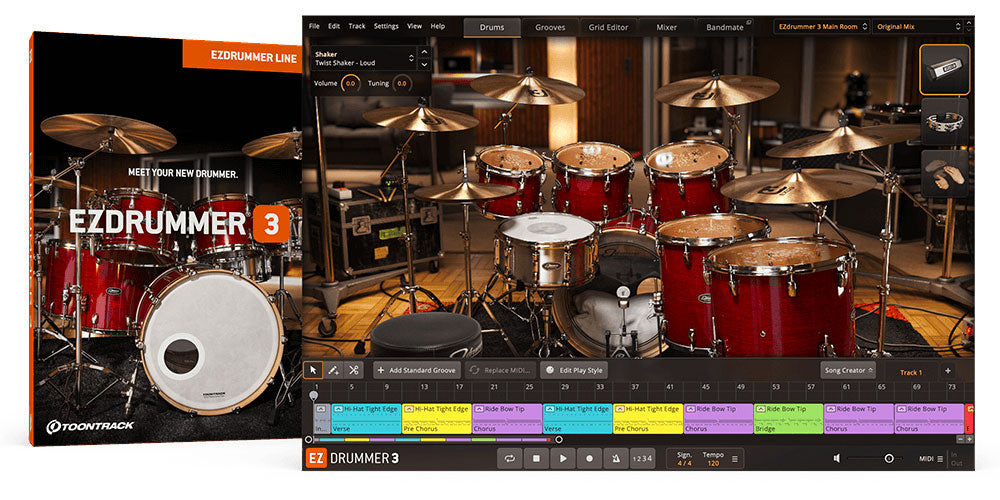The width and height of the screenshot is (1000, 500).
Task: Click the stop button in transport
Action: click(536, 459)
